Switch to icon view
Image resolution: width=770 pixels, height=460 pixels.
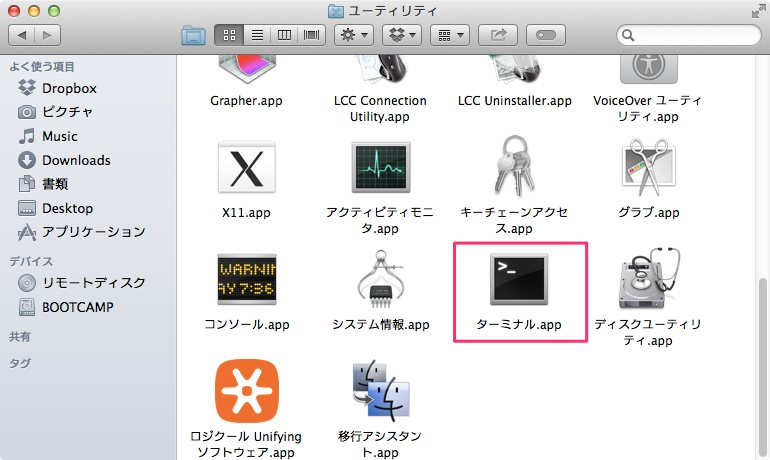pos(229,35)
